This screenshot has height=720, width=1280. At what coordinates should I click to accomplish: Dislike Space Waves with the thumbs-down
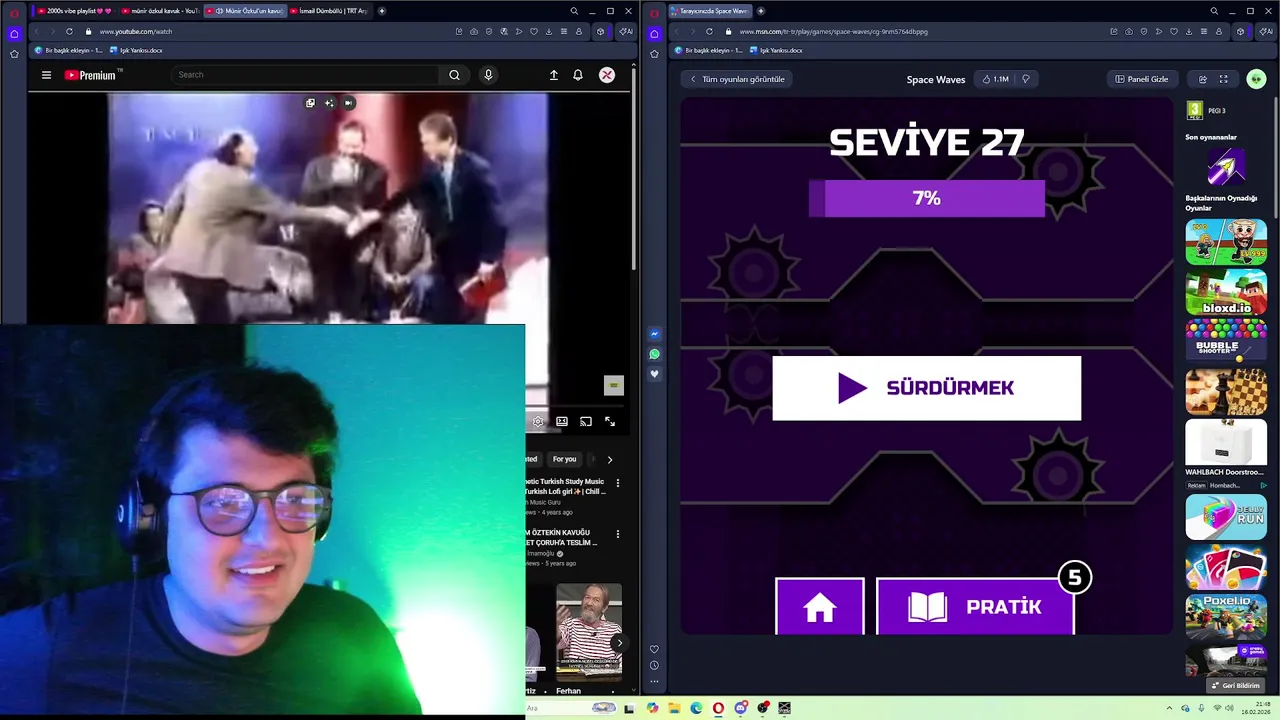click(1025, 79)
